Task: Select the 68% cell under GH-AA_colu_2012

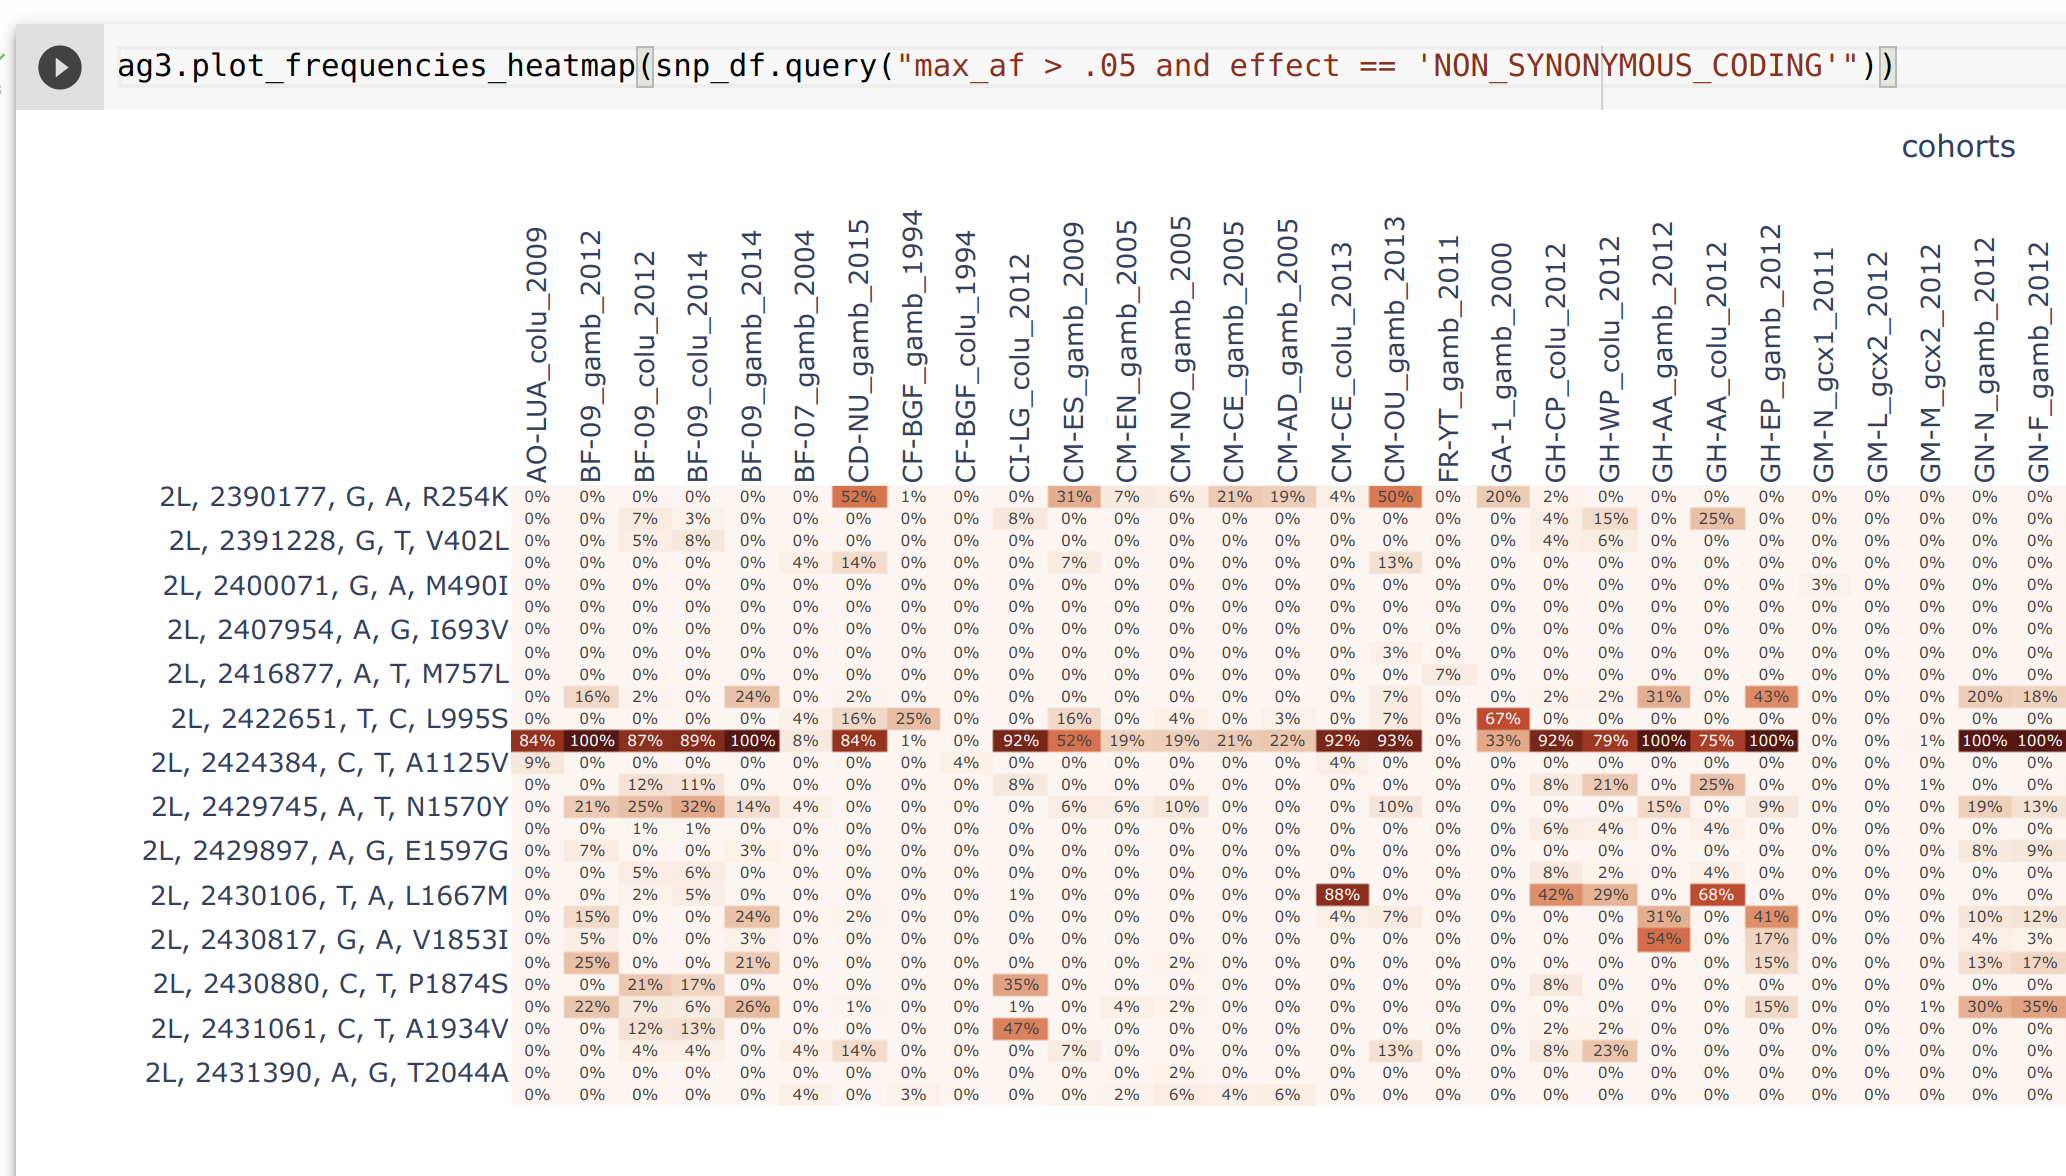Action: 1715,895
